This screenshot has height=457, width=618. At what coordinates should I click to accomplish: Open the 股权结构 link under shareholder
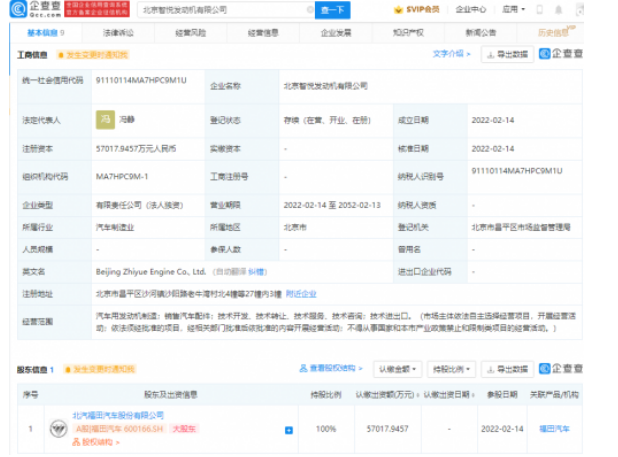click(x=96, y=442)
